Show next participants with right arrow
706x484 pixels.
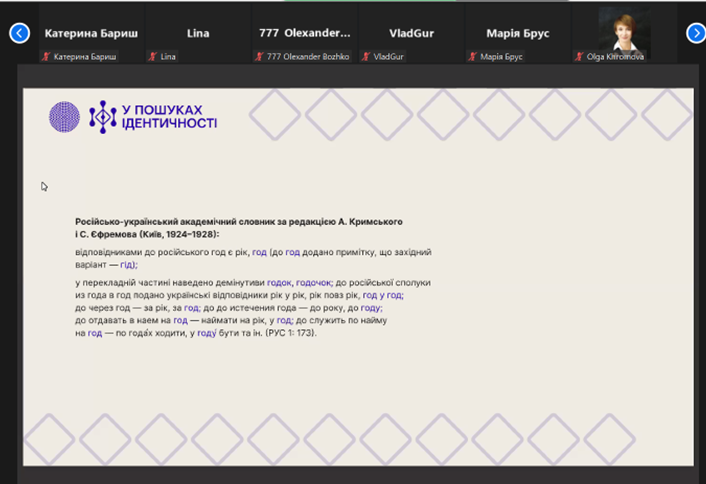point(695,33)
